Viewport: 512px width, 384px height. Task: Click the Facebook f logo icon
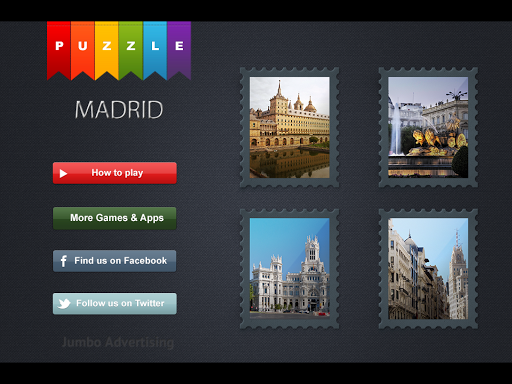coord(63,261)
